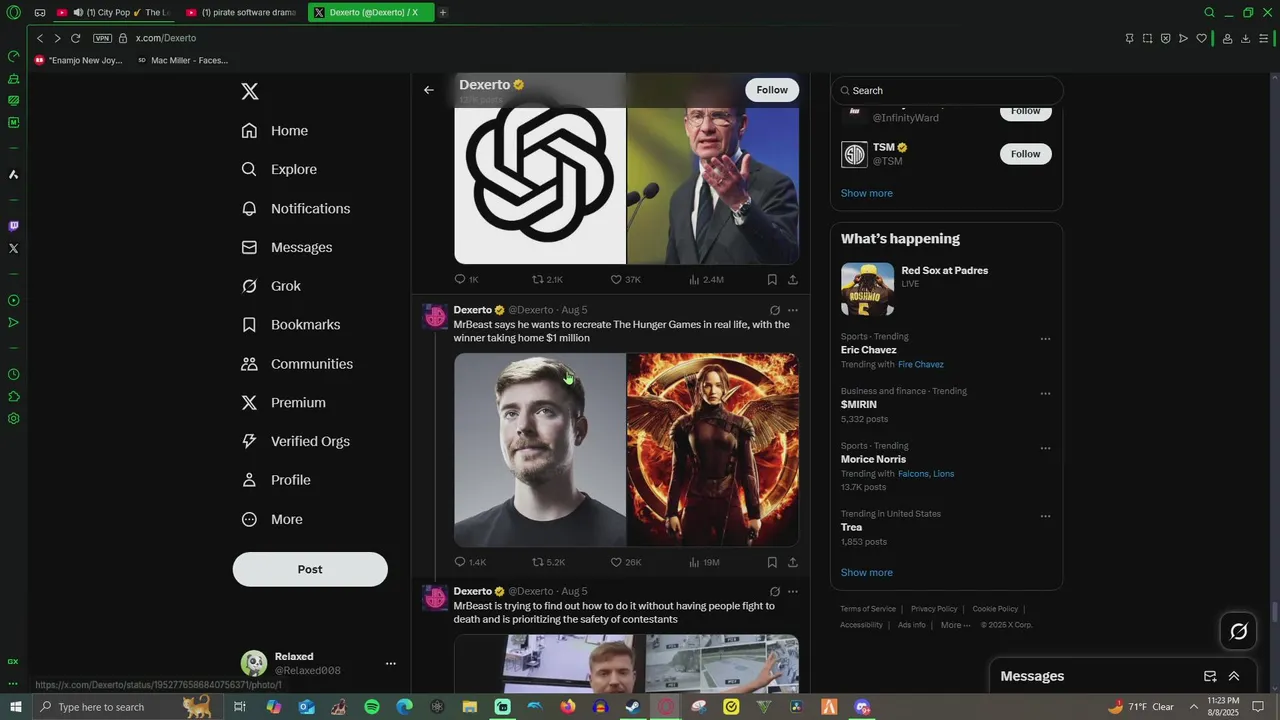This screenshot has width=1280, height=720.
Task: Open Steam from the Windows taskbar
Action: tap(633, 707)
